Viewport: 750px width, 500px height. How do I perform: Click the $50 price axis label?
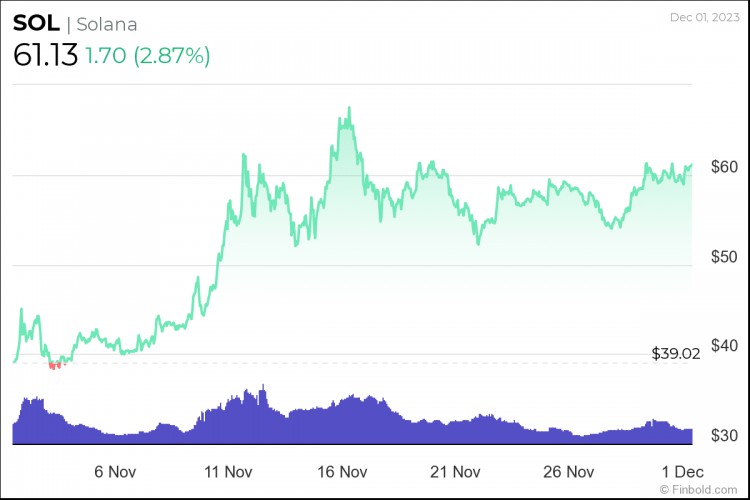[x=724, y=256]
